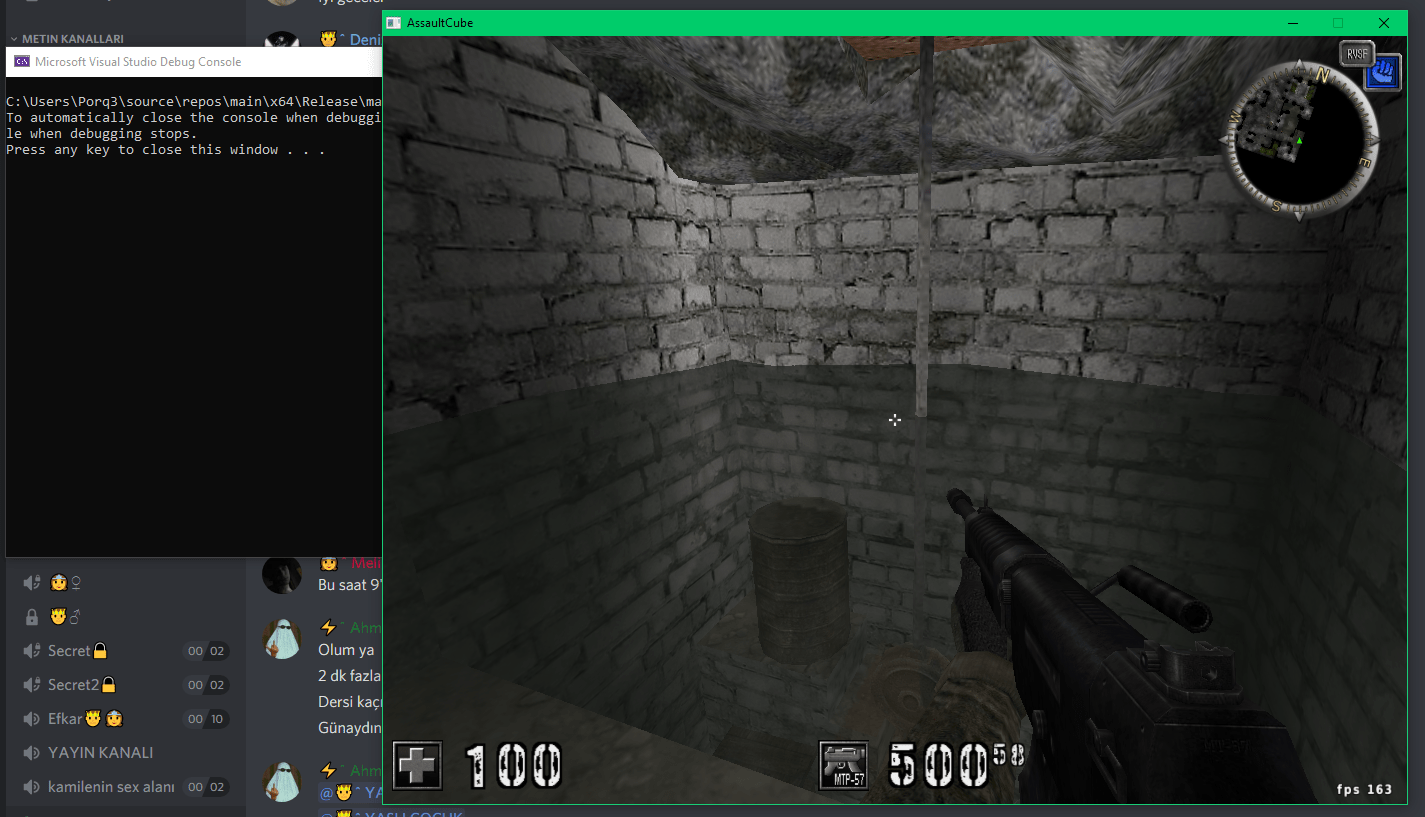Click the health cross icon in game HUD
Image resolution: width=1425 pixels, height=817 pixels.
(x=417, y=766)
